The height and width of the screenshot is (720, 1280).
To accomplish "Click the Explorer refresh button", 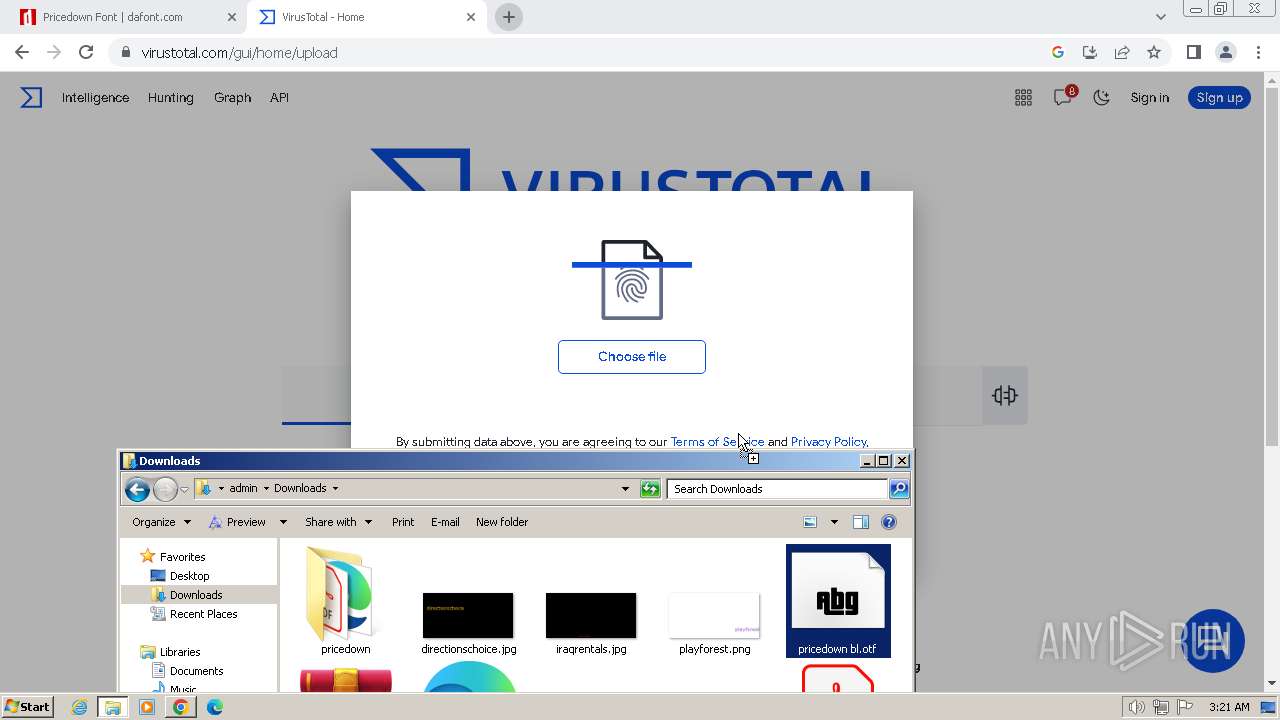I will (650, 489).
